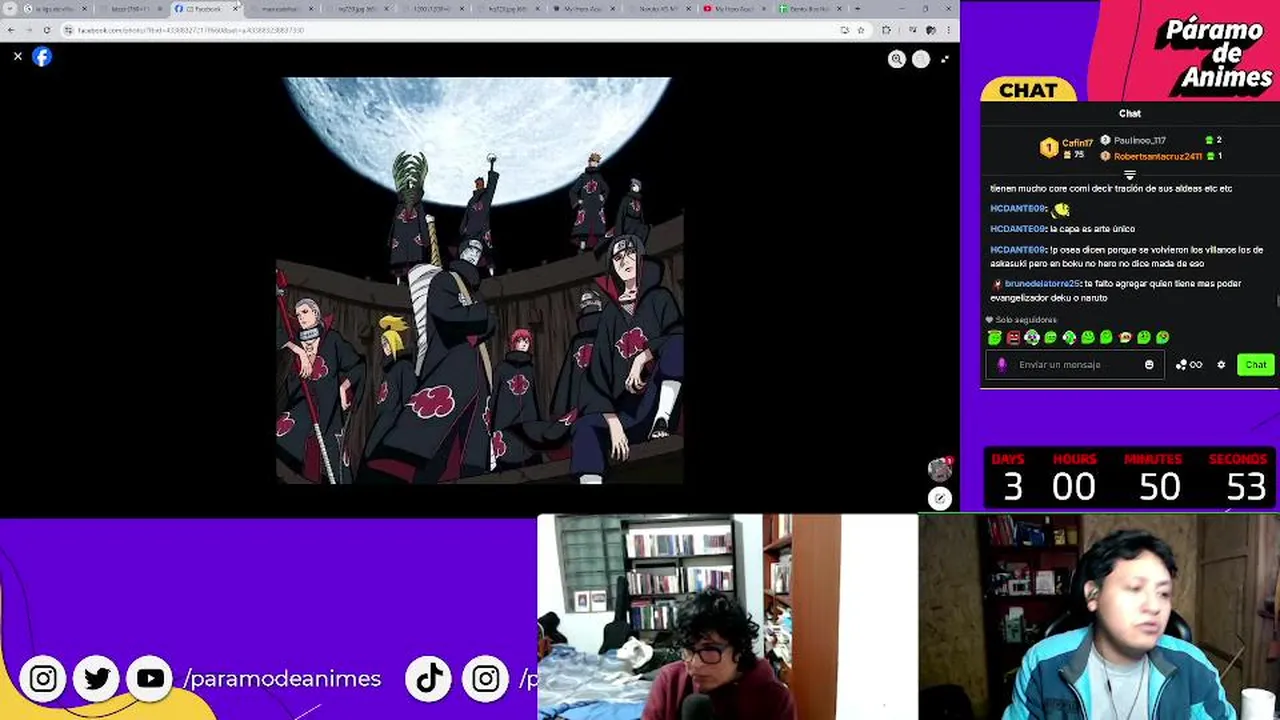The width and height of the screenshot is (1280, 720).
Task: Zoom in on the Facebook photo
Action: click(897, 59)
